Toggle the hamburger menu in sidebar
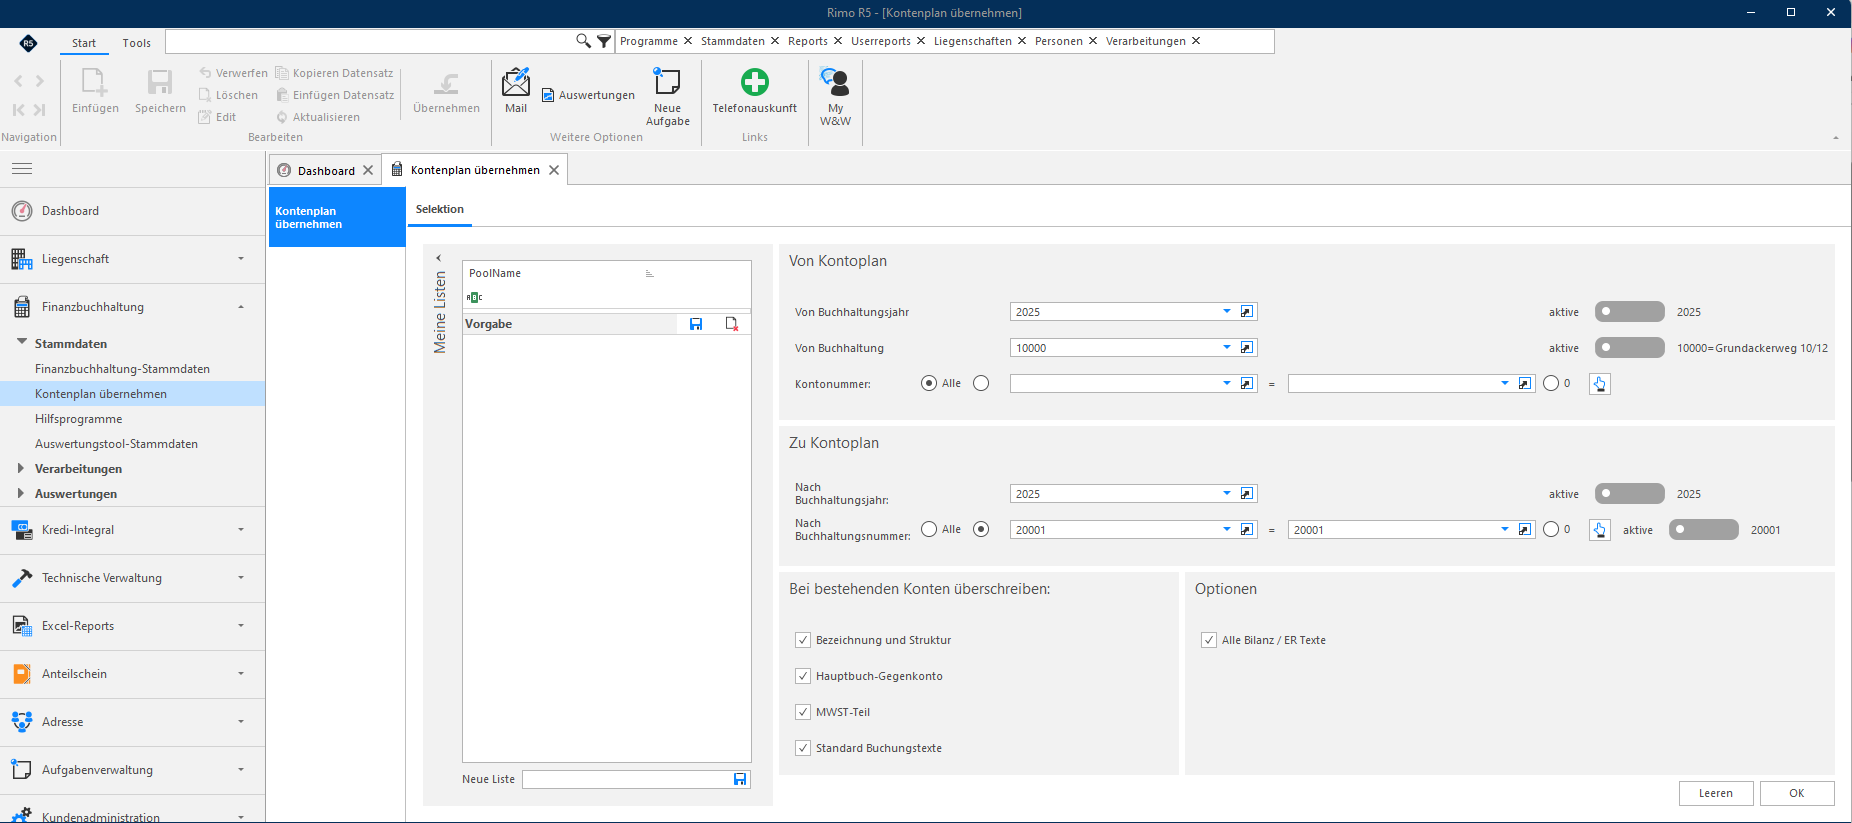This screenshot has width=1852, height=823. click(22, 169)
